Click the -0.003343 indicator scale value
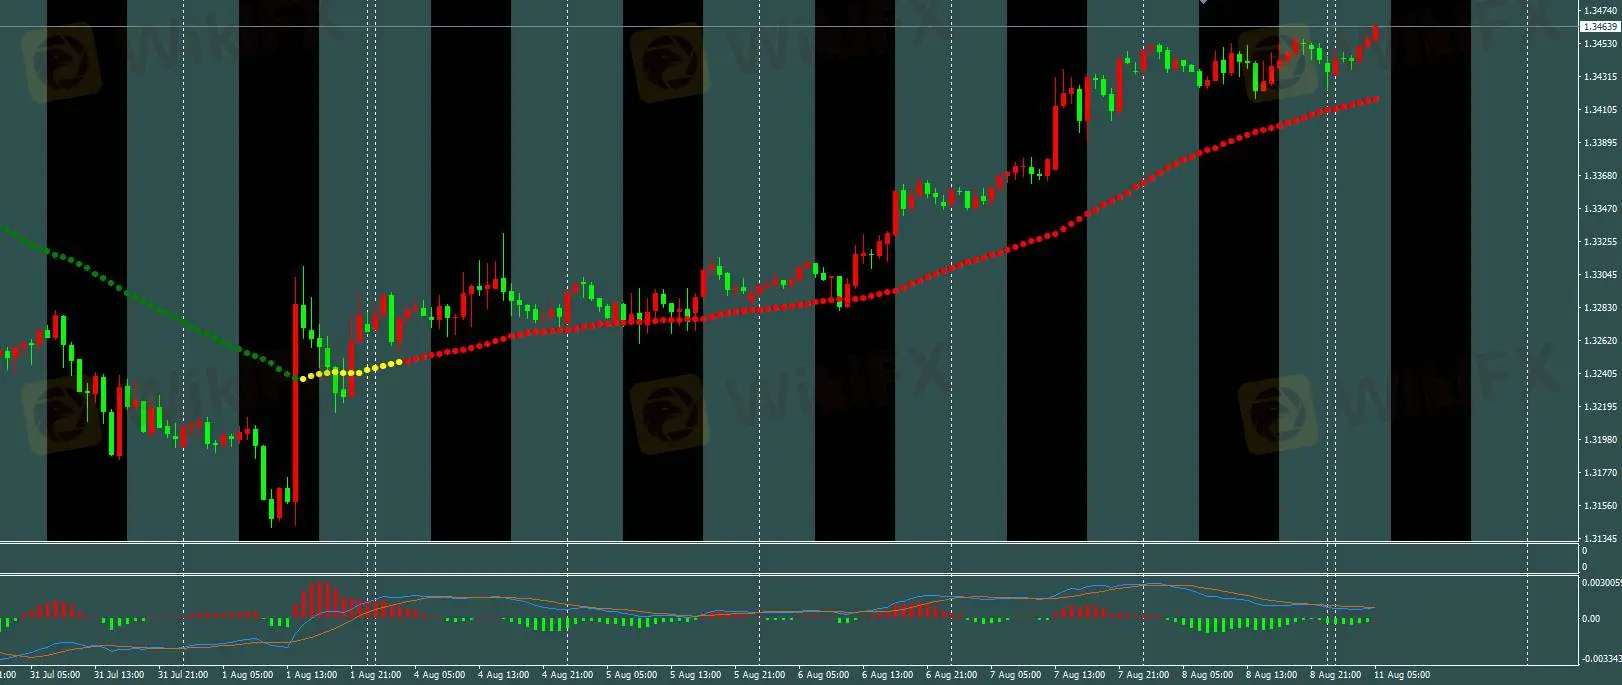The width and height of the screenshot is (1622, 685). [1601, 658]
